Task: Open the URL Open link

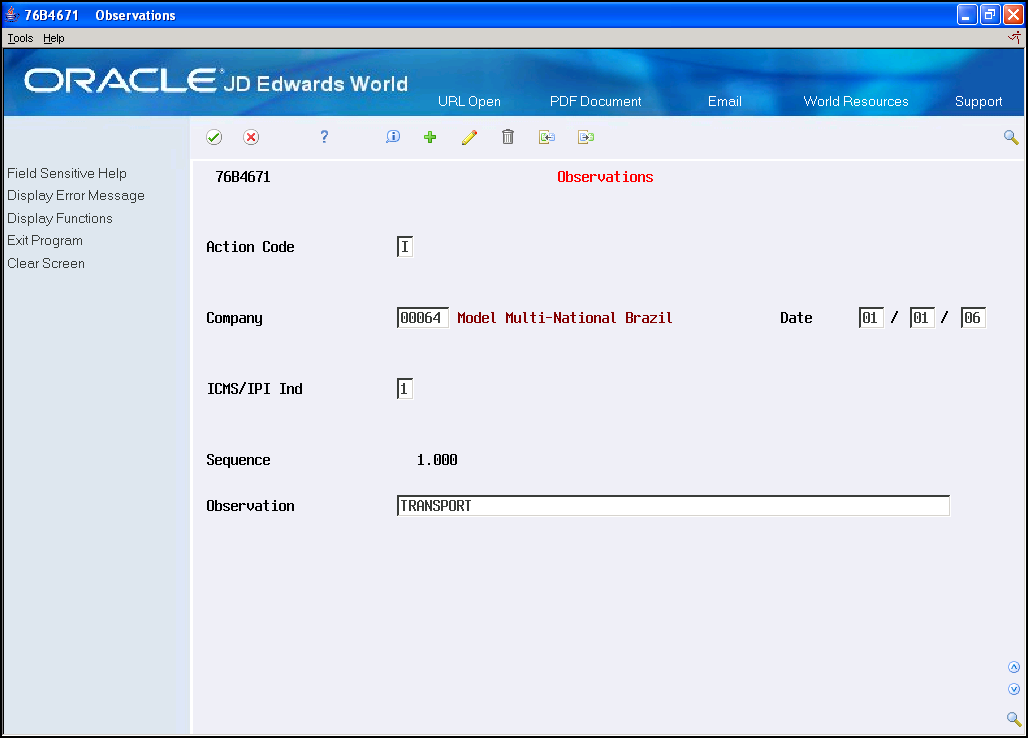Action: [x=469, y=101]
